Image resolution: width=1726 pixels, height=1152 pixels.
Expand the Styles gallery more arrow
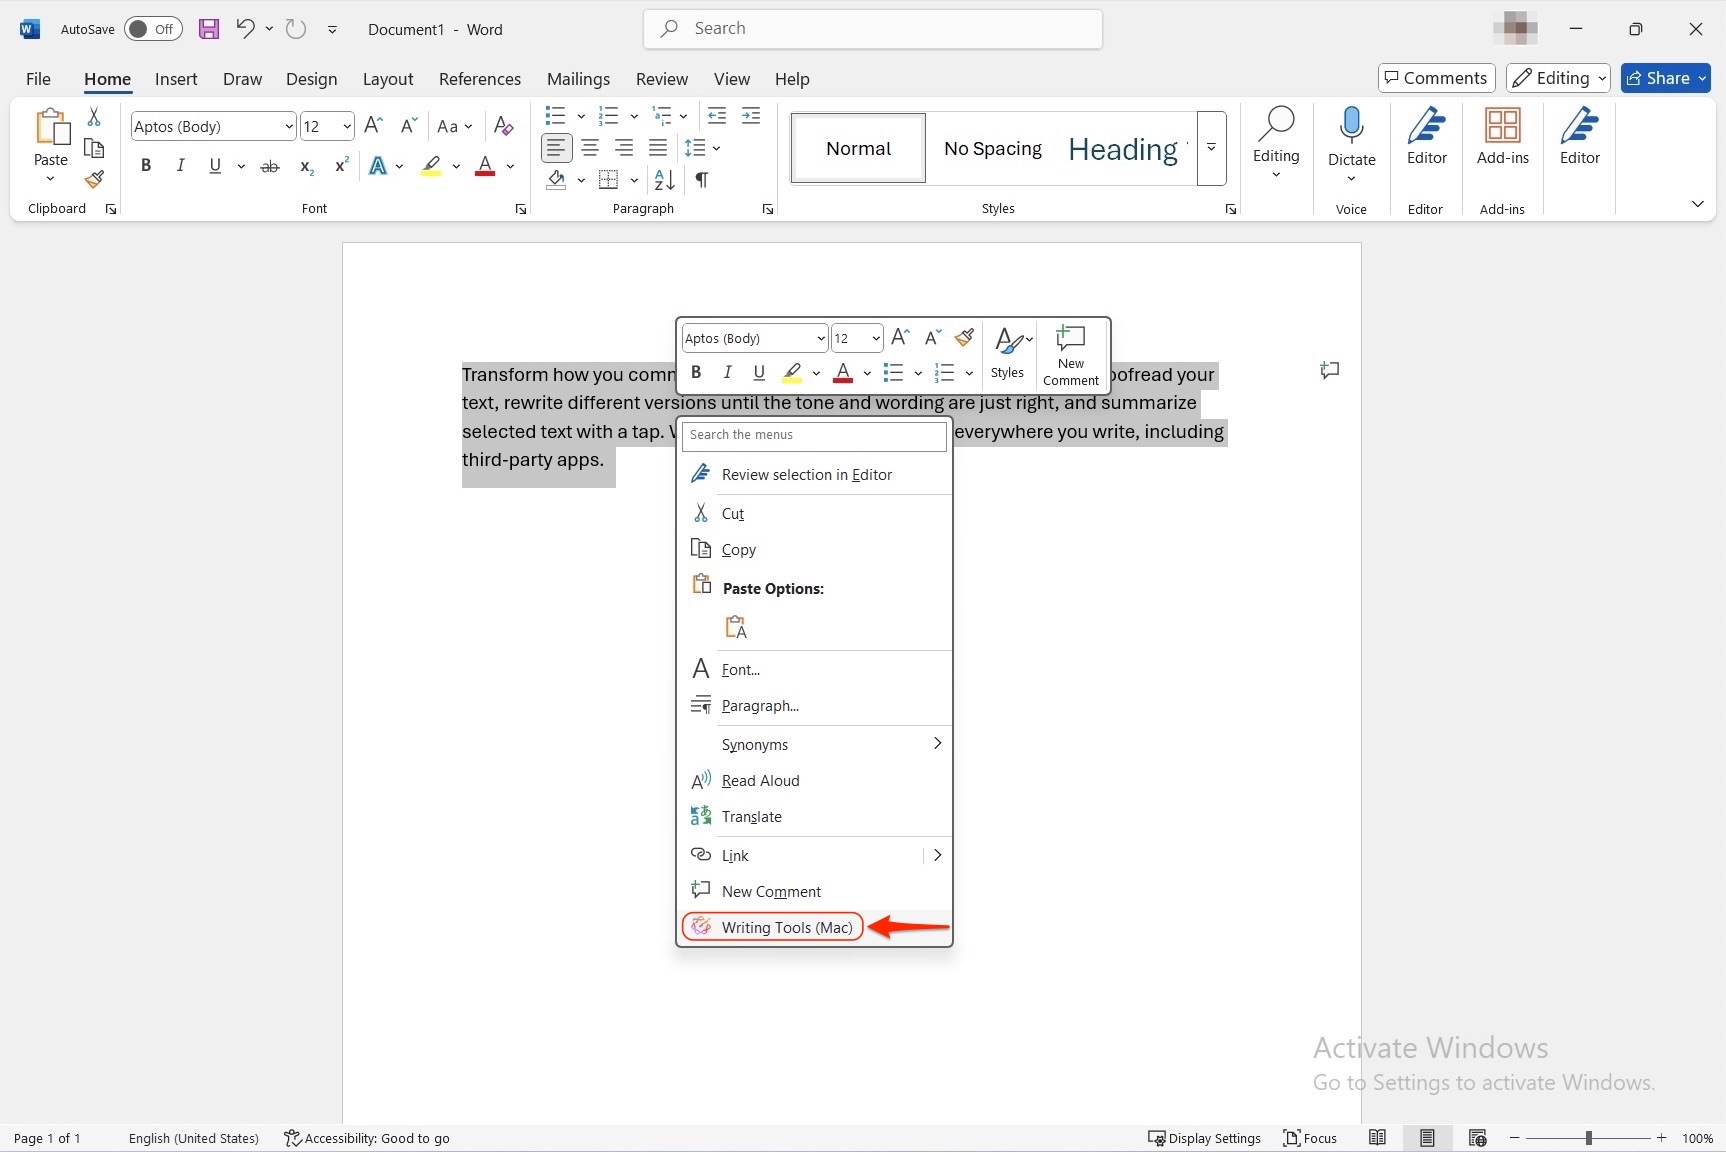1211,148
